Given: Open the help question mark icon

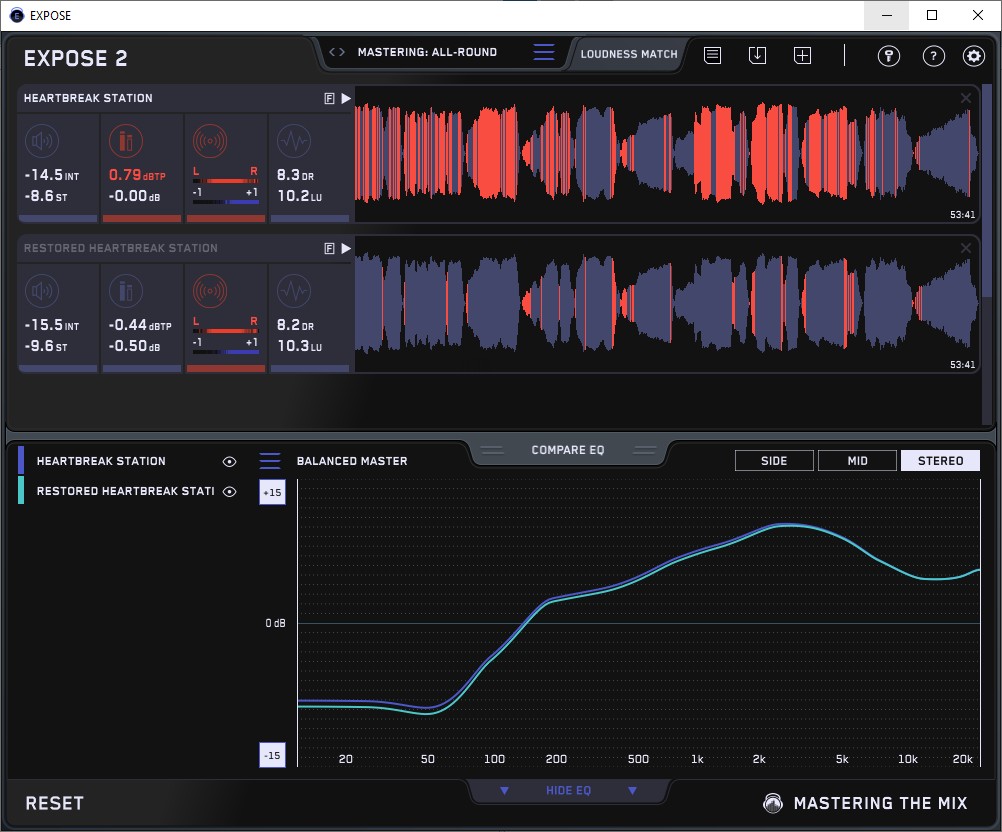Looking at the screenshot, I should (934, 56).
